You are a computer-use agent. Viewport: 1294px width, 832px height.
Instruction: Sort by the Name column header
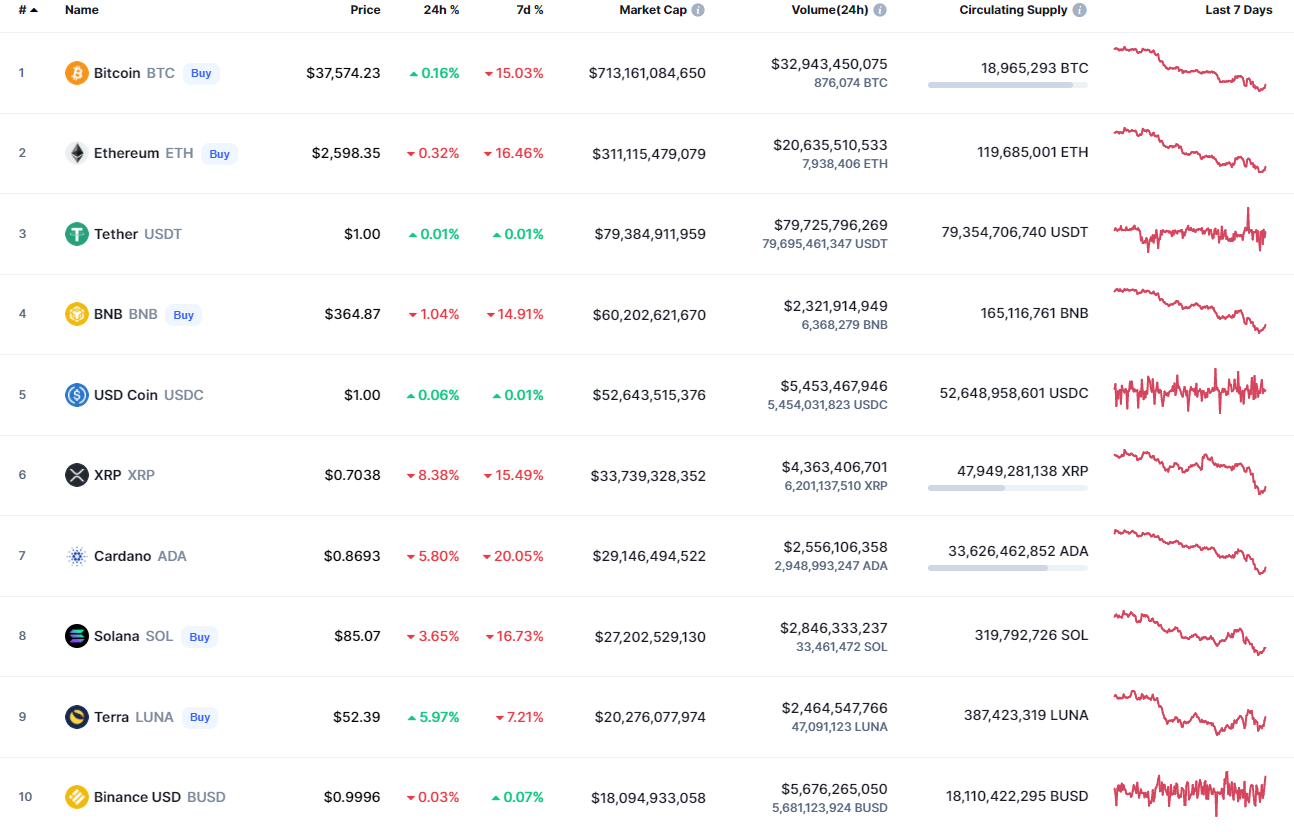pos(82,10)
